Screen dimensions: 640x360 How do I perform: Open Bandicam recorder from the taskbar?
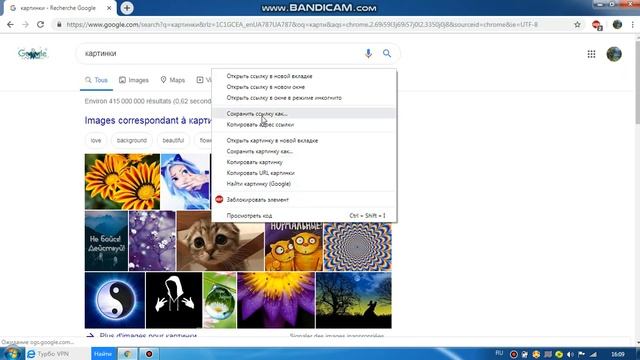click(x=149, y=354)
